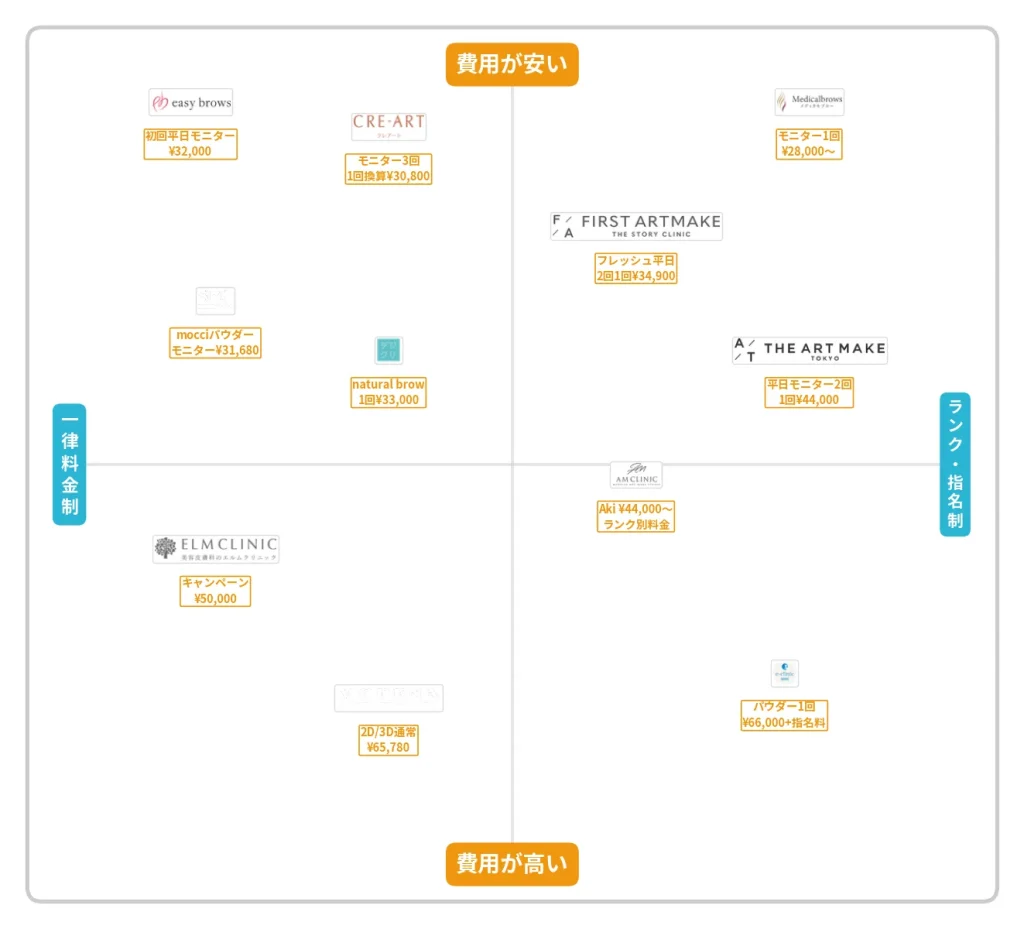Open the フレッシュ平日 2回1回¥34,900 label
The image size is (1024, 929).
(636, 268)
